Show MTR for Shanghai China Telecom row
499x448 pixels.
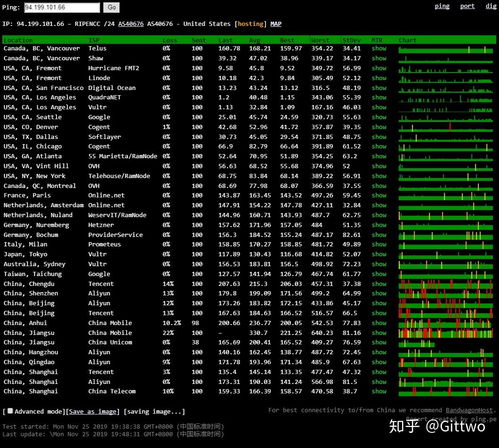(x=379, y=391)
